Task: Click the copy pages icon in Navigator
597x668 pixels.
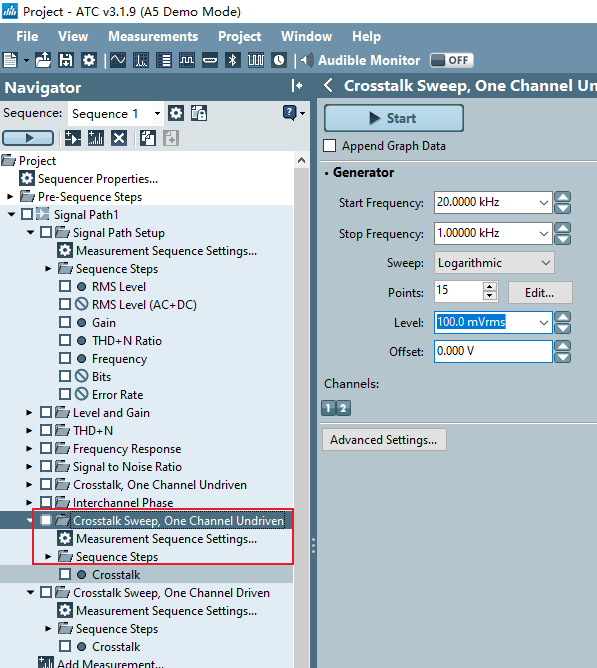Action: point(148,138)
